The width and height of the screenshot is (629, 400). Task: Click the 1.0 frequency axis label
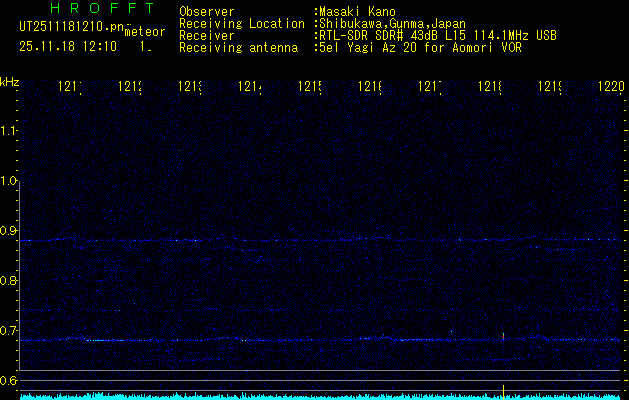tap(10, 181)
